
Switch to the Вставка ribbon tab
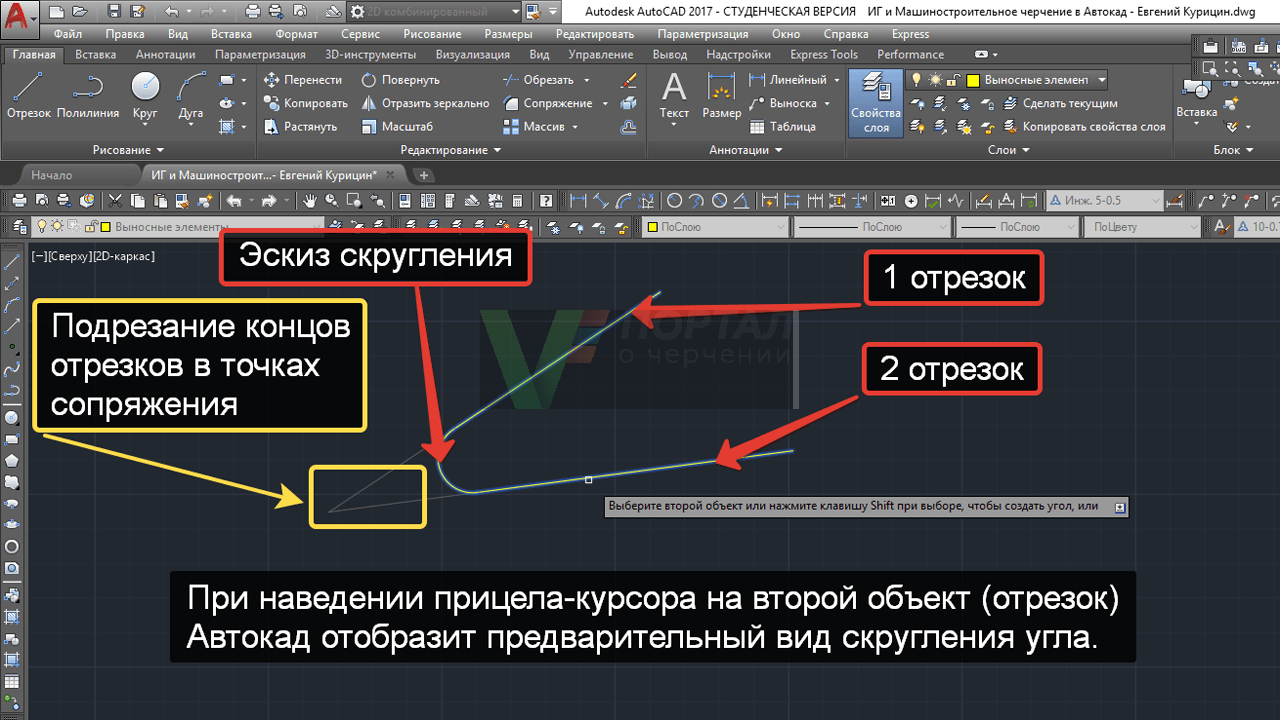point(95,55)
